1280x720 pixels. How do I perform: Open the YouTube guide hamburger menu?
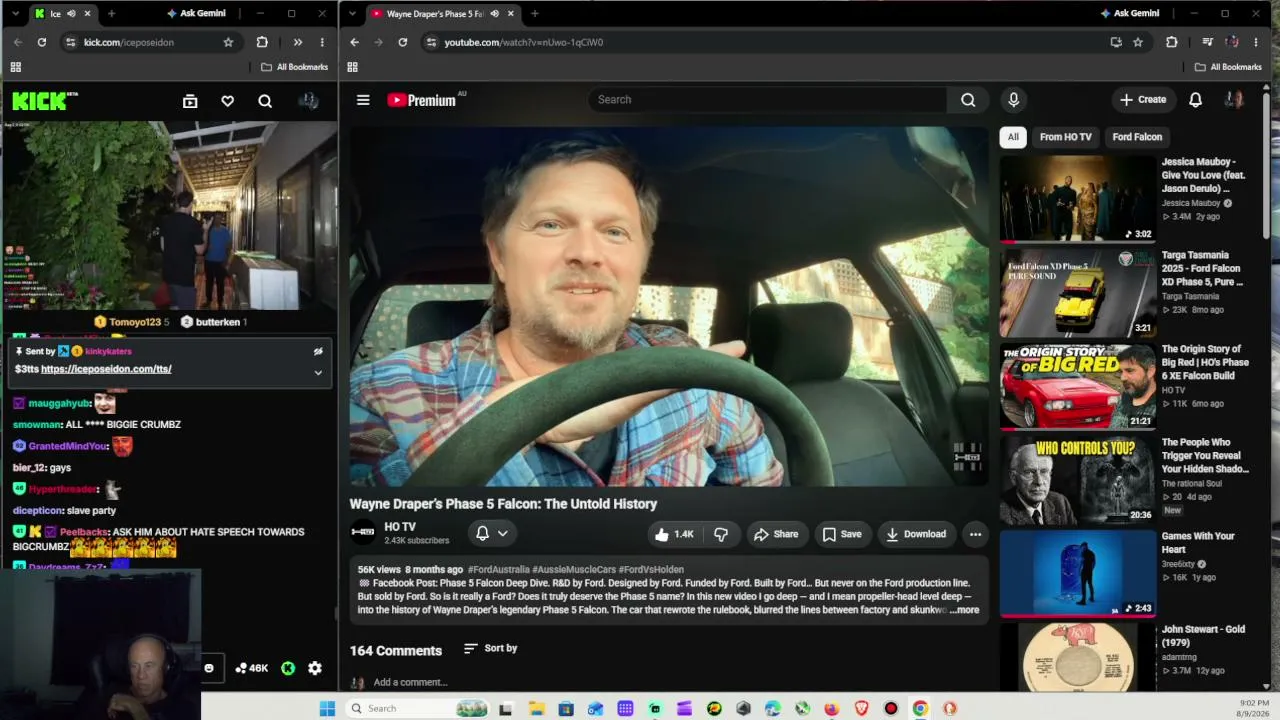coord(363,100)
